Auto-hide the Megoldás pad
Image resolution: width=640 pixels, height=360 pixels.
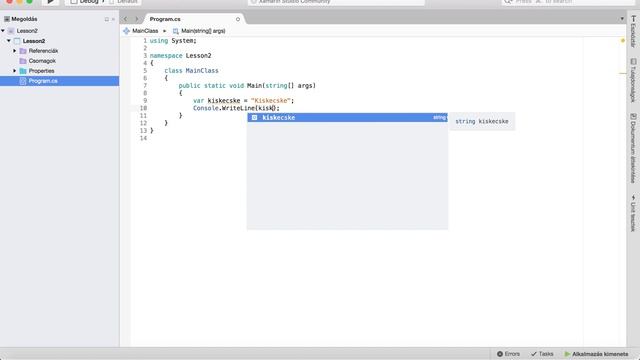tap(107, 19)
